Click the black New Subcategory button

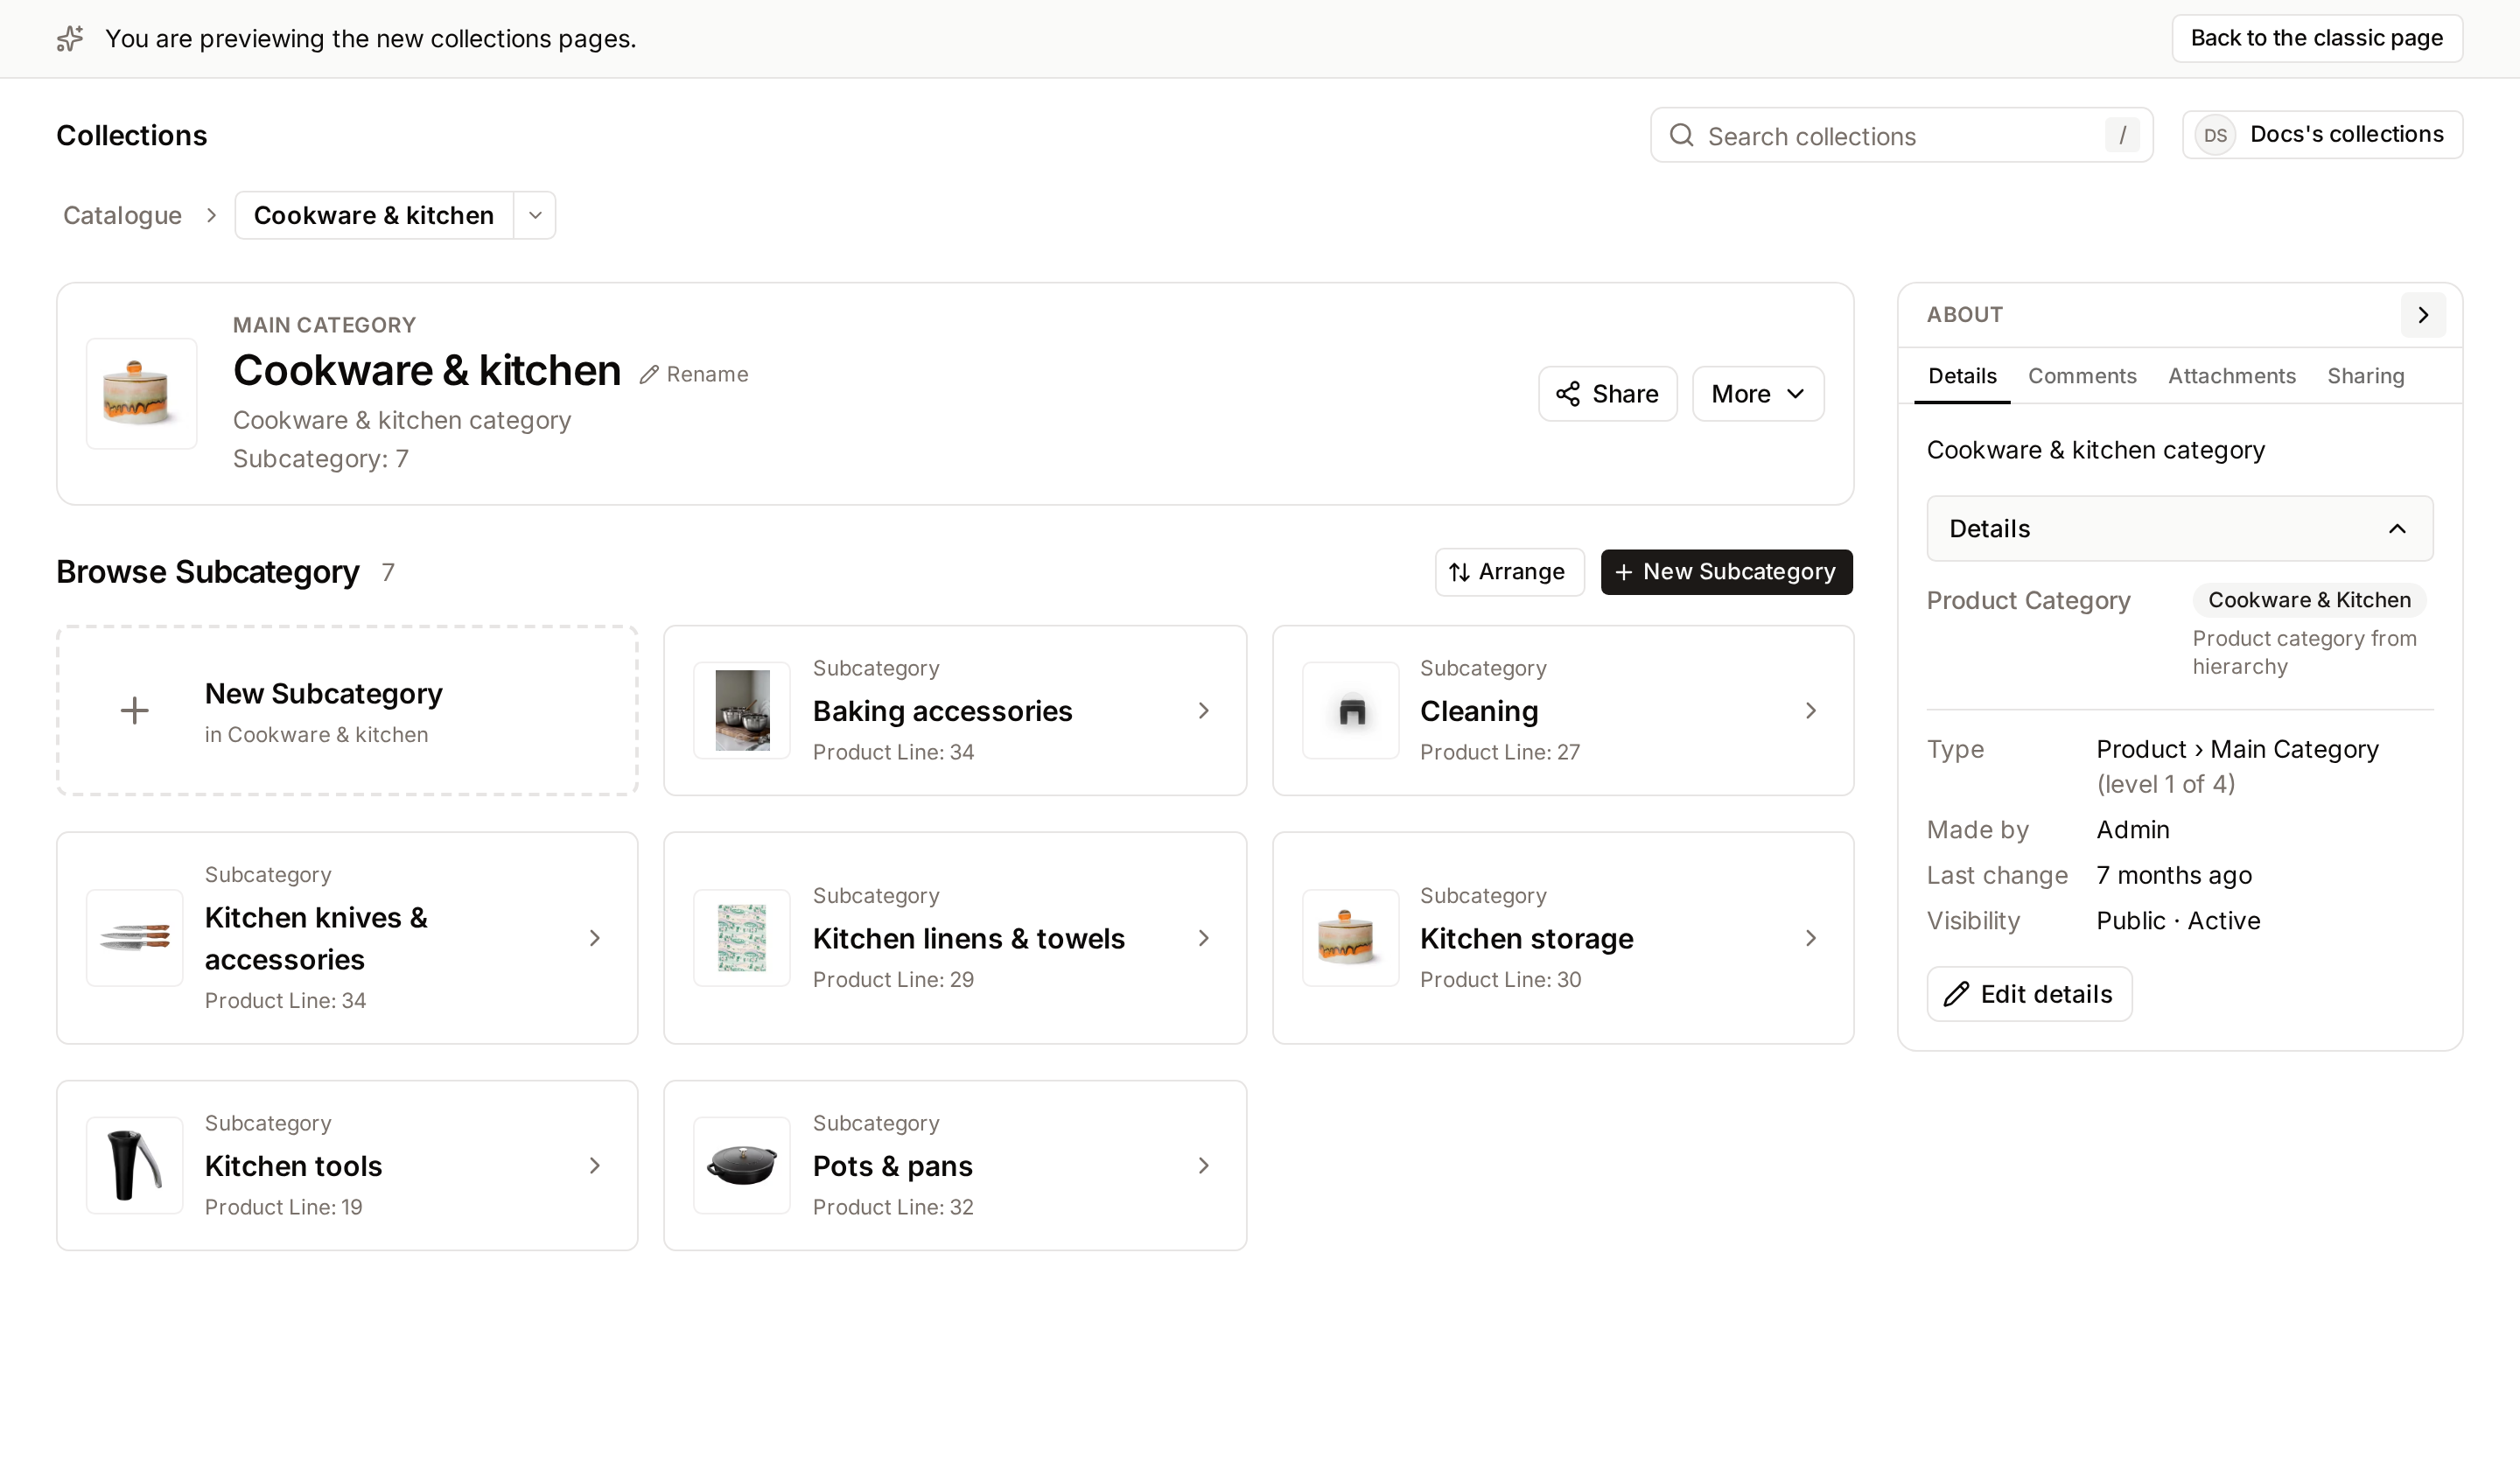(1726, 572)
